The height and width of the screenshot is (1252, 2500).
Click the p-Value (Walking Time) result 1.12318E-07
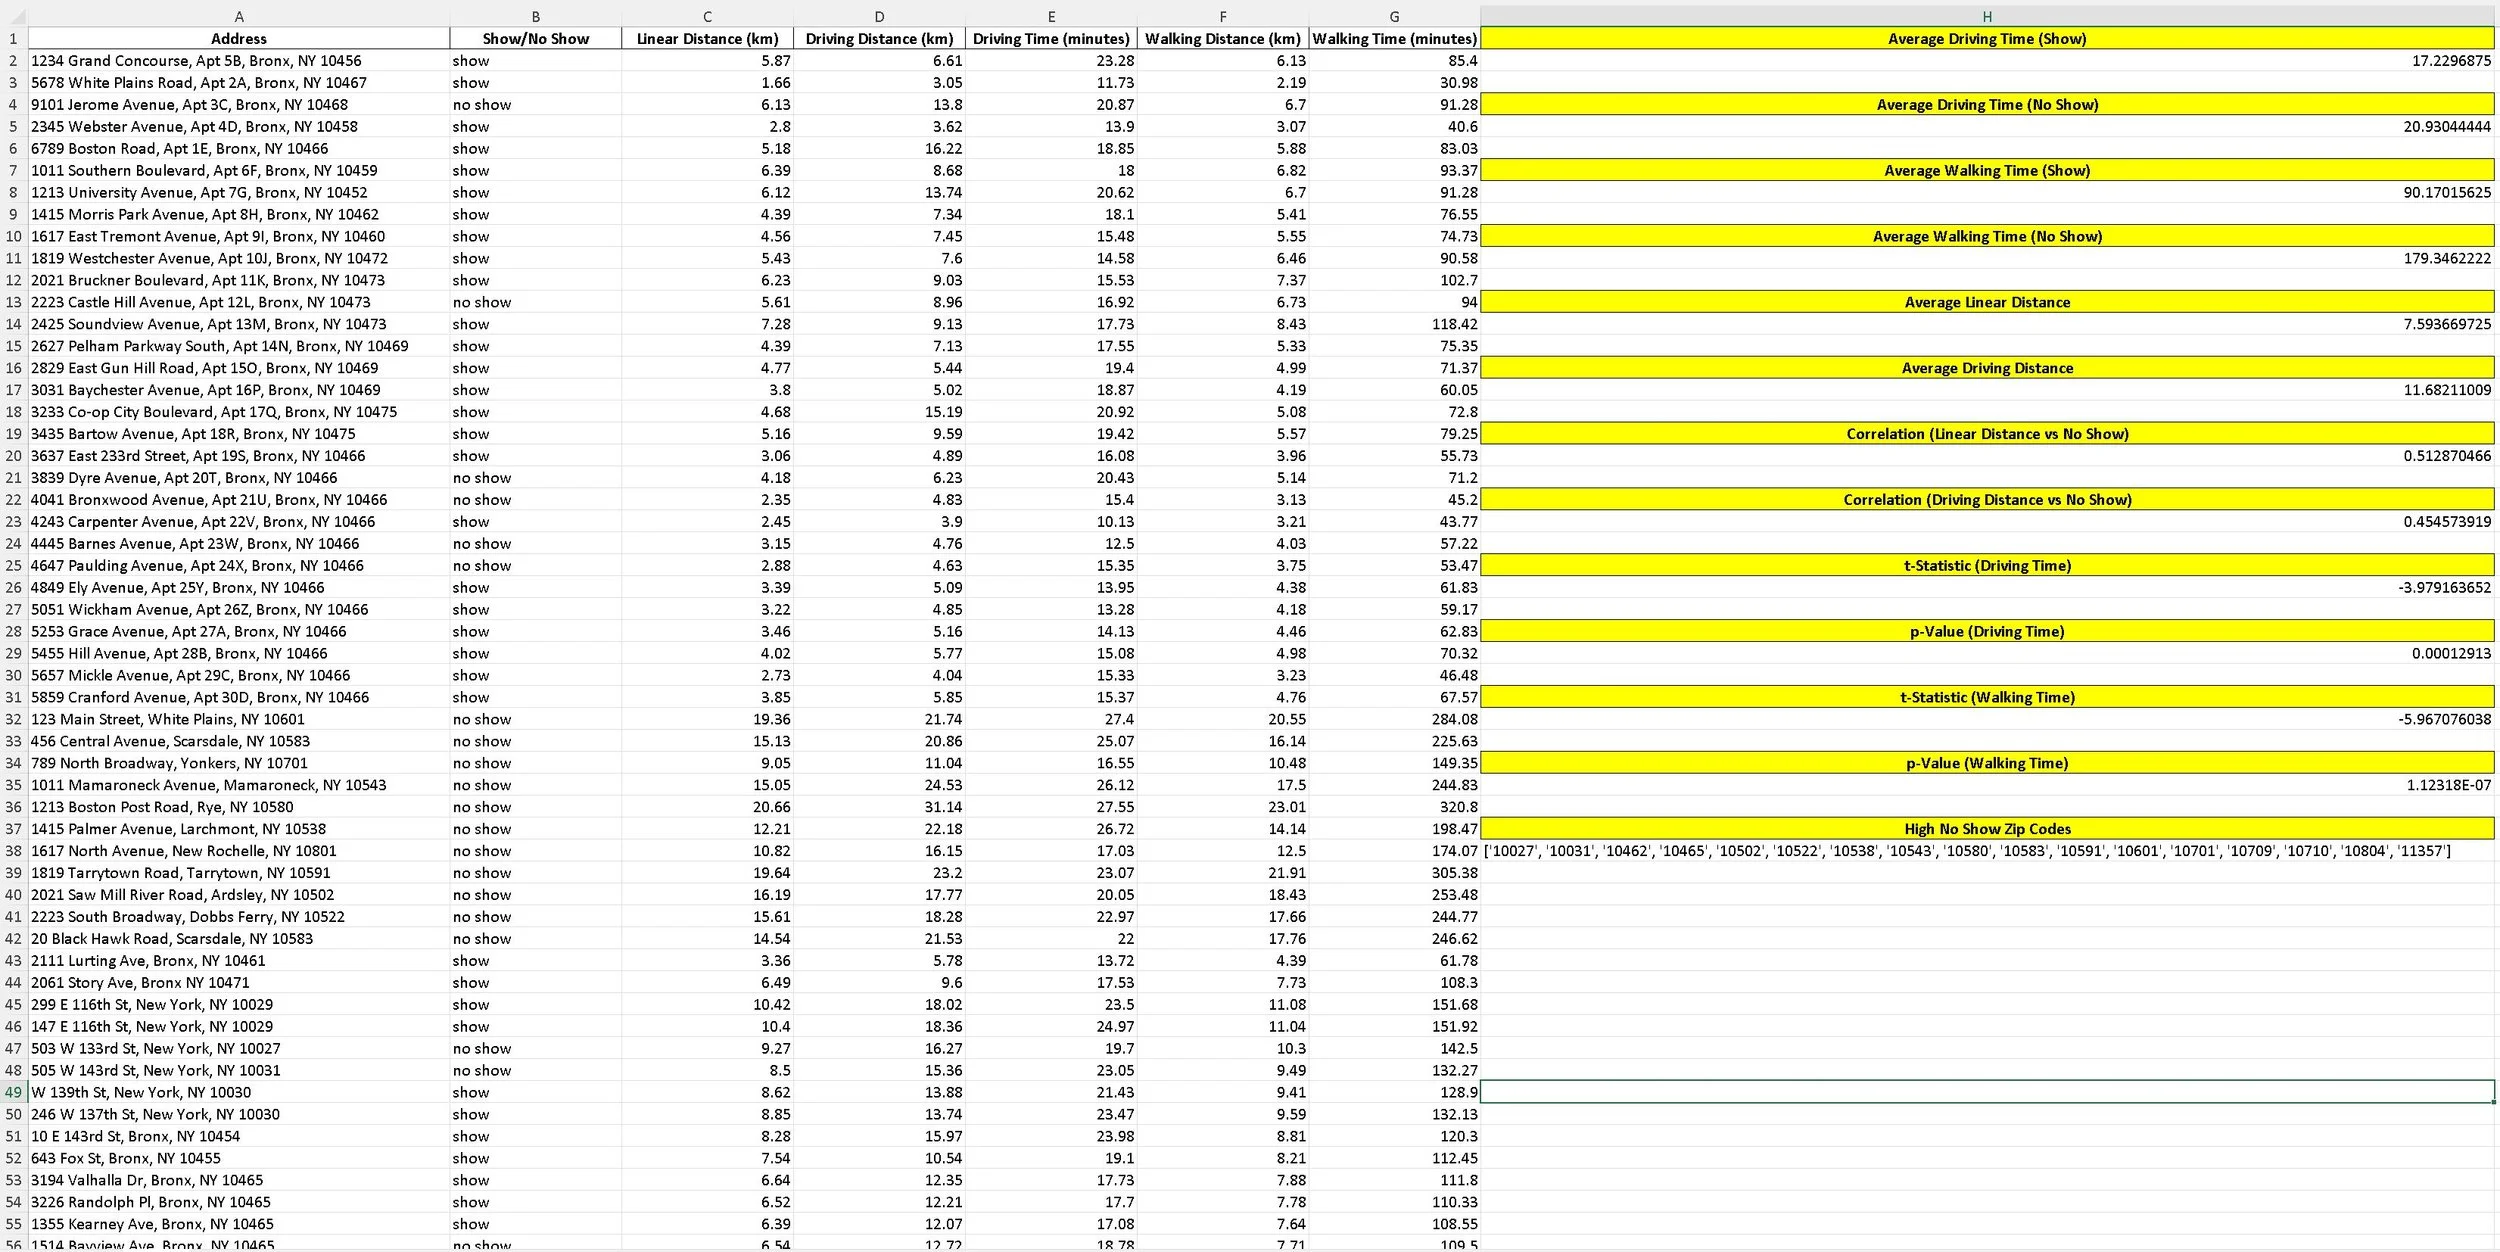(x=2448, y=785)
